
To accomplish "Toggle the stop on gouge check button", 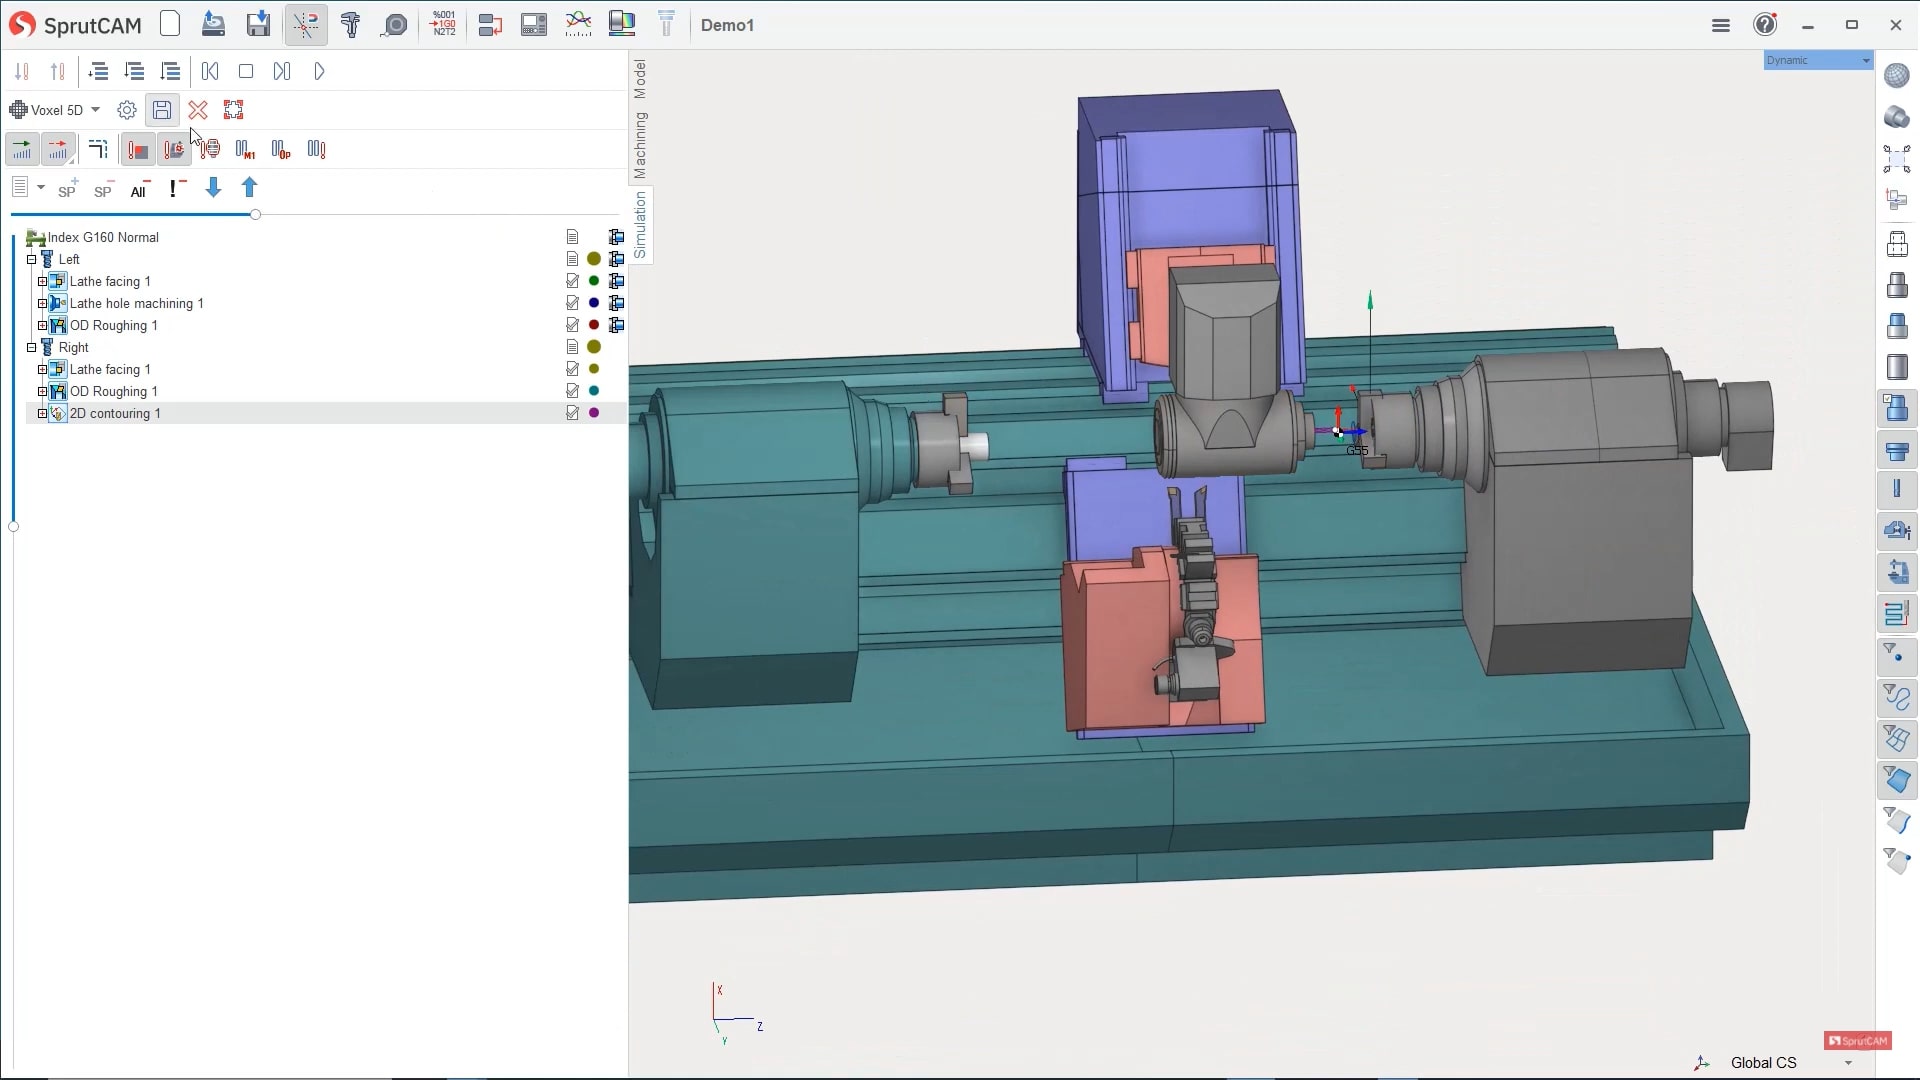I will pos(174,149).
